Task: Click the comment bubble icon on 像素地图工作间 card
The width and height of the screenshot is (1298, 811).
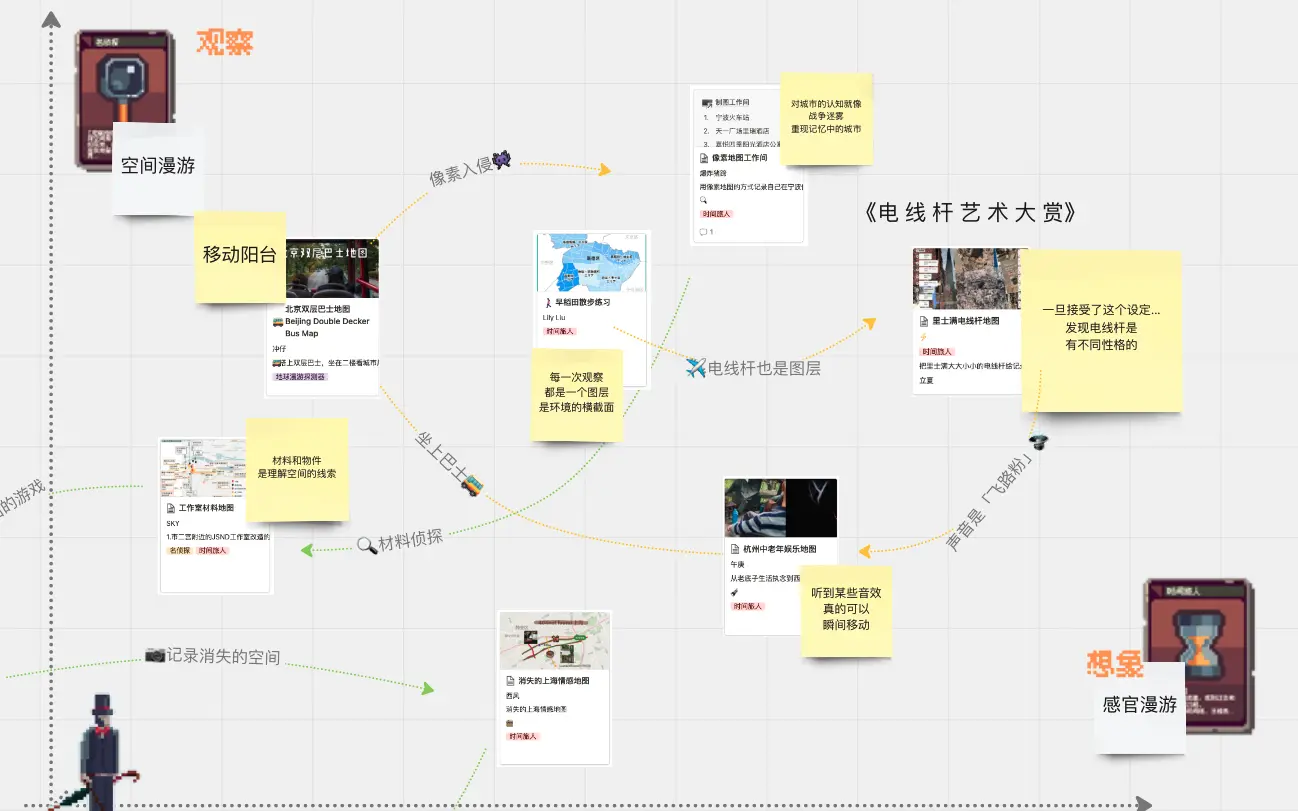Action: 704,232
